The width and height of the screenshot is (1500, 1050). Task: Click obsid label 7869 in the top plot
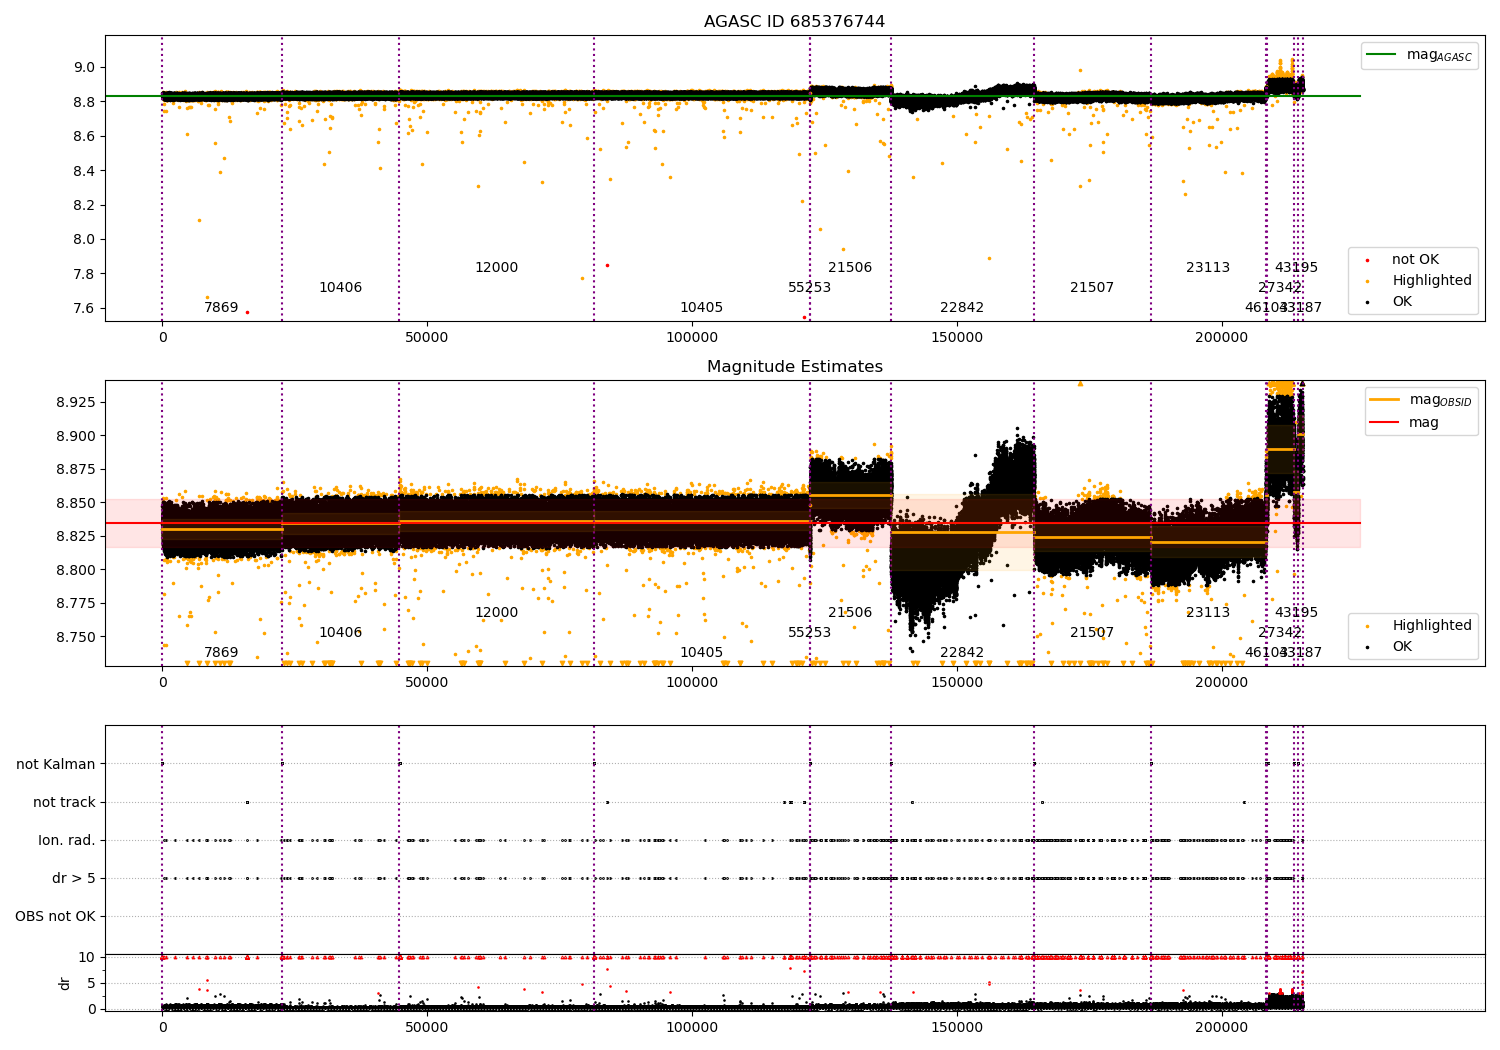pos(221,308)
